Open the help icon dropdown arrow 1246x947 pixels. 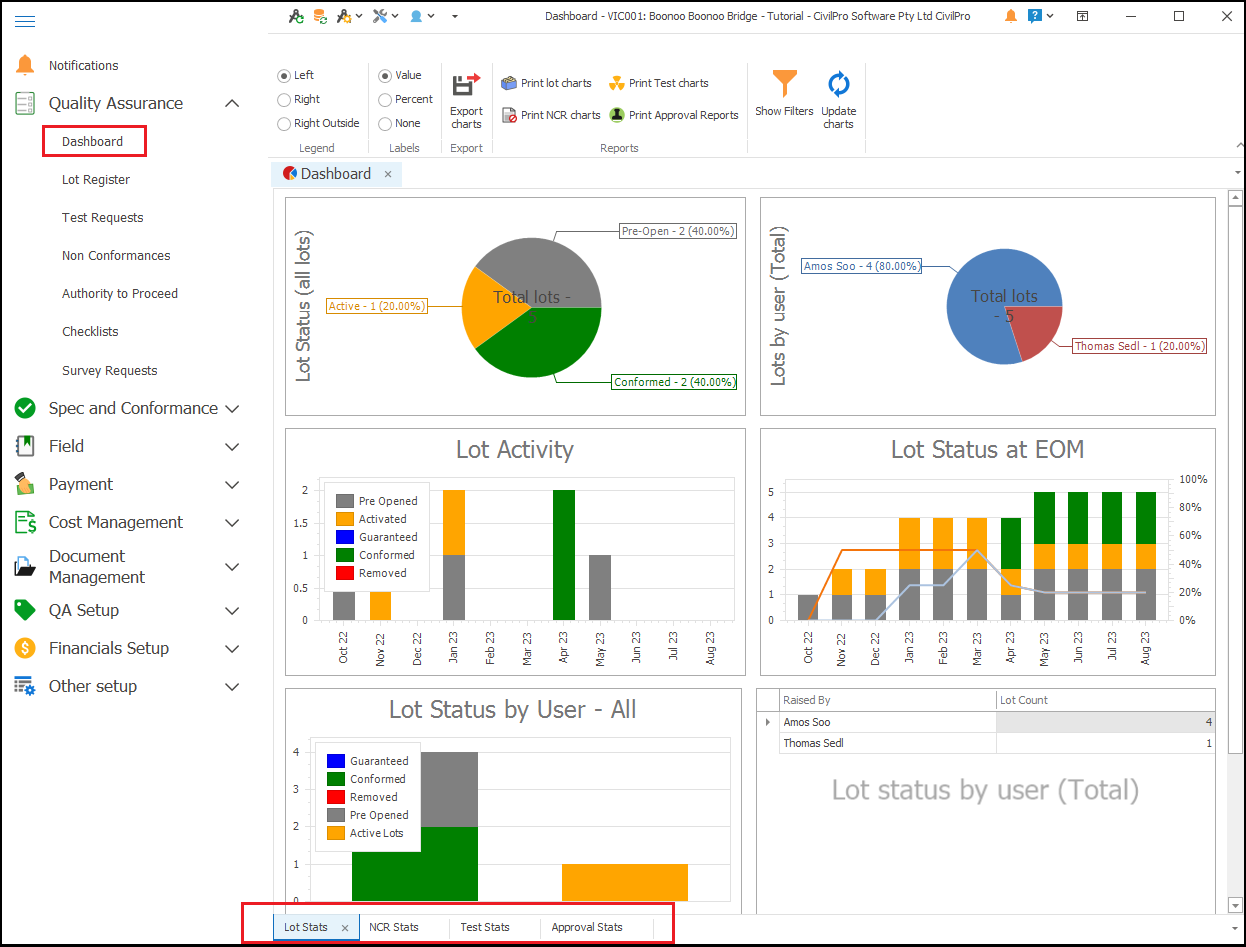[1050, 16]
